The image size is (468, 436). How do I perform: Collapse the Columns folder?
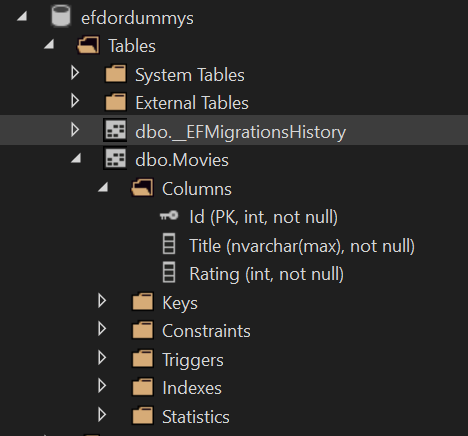click(x=103, y=187)
